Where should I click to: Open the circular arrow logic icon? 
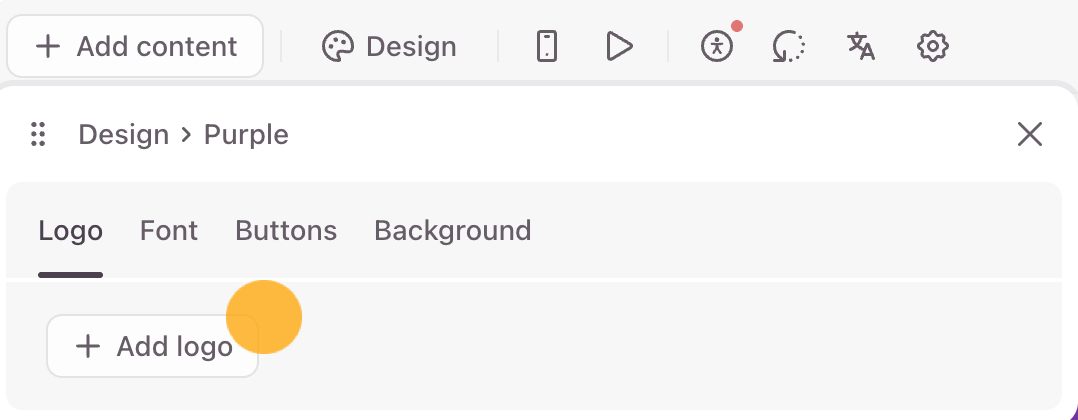click(789, 47)
